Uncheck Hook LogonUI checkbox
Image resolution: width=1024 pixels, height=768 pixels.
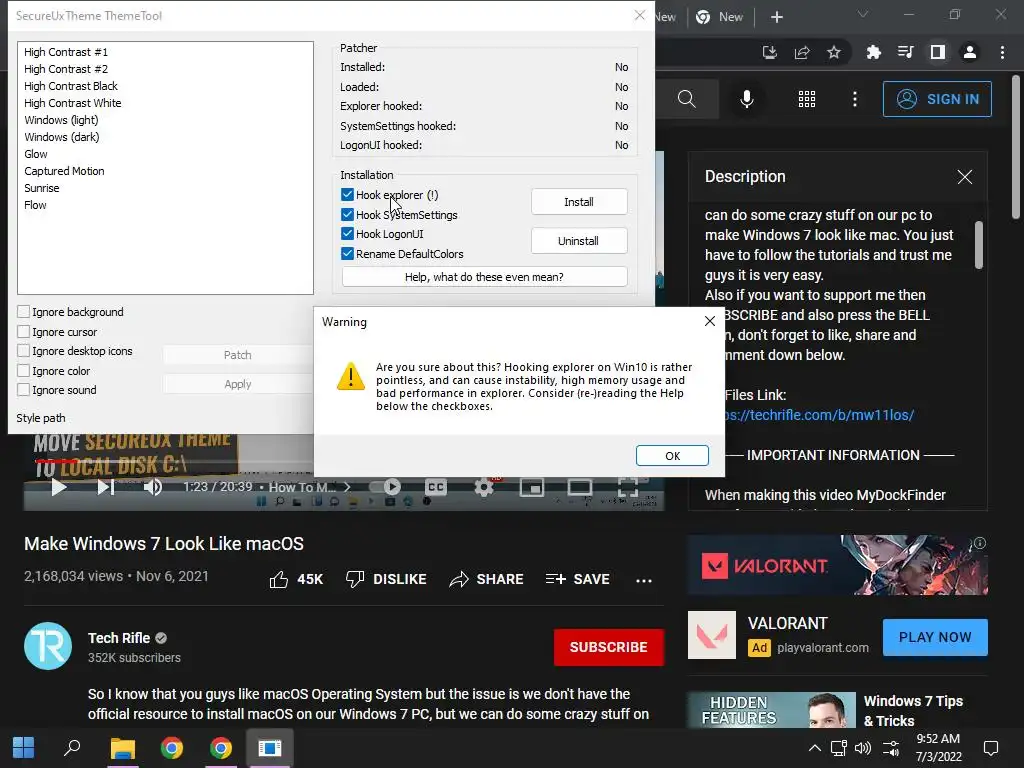click(347, 234)
